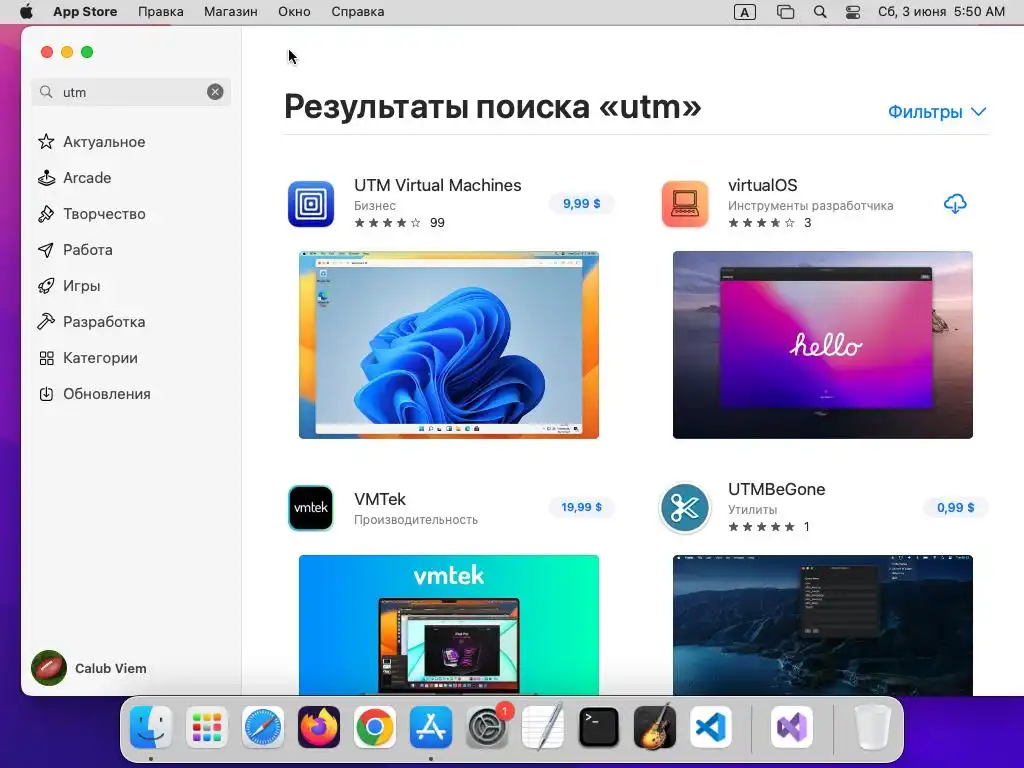Click the virtualOS app icon
The height and width of the screenshot is (768, 1024).
coord(685,204)
